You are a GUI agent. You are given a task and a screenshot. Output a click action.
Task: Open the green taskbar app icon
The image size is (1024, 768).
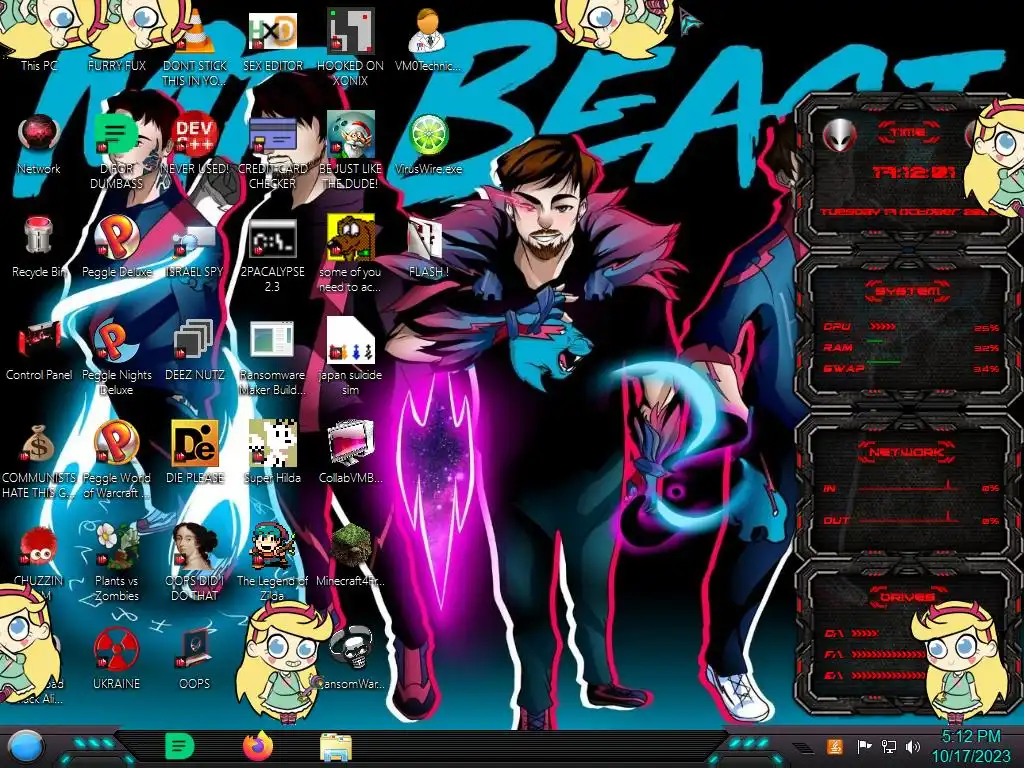tap(180, 746)
